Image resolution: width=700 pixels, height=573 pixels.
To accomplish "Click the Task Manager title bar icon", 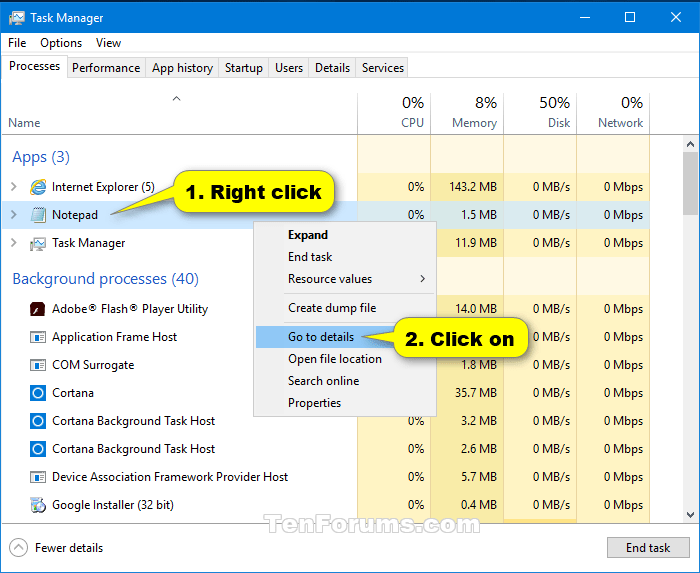I will pyautogui.click(x=17, y=18).
